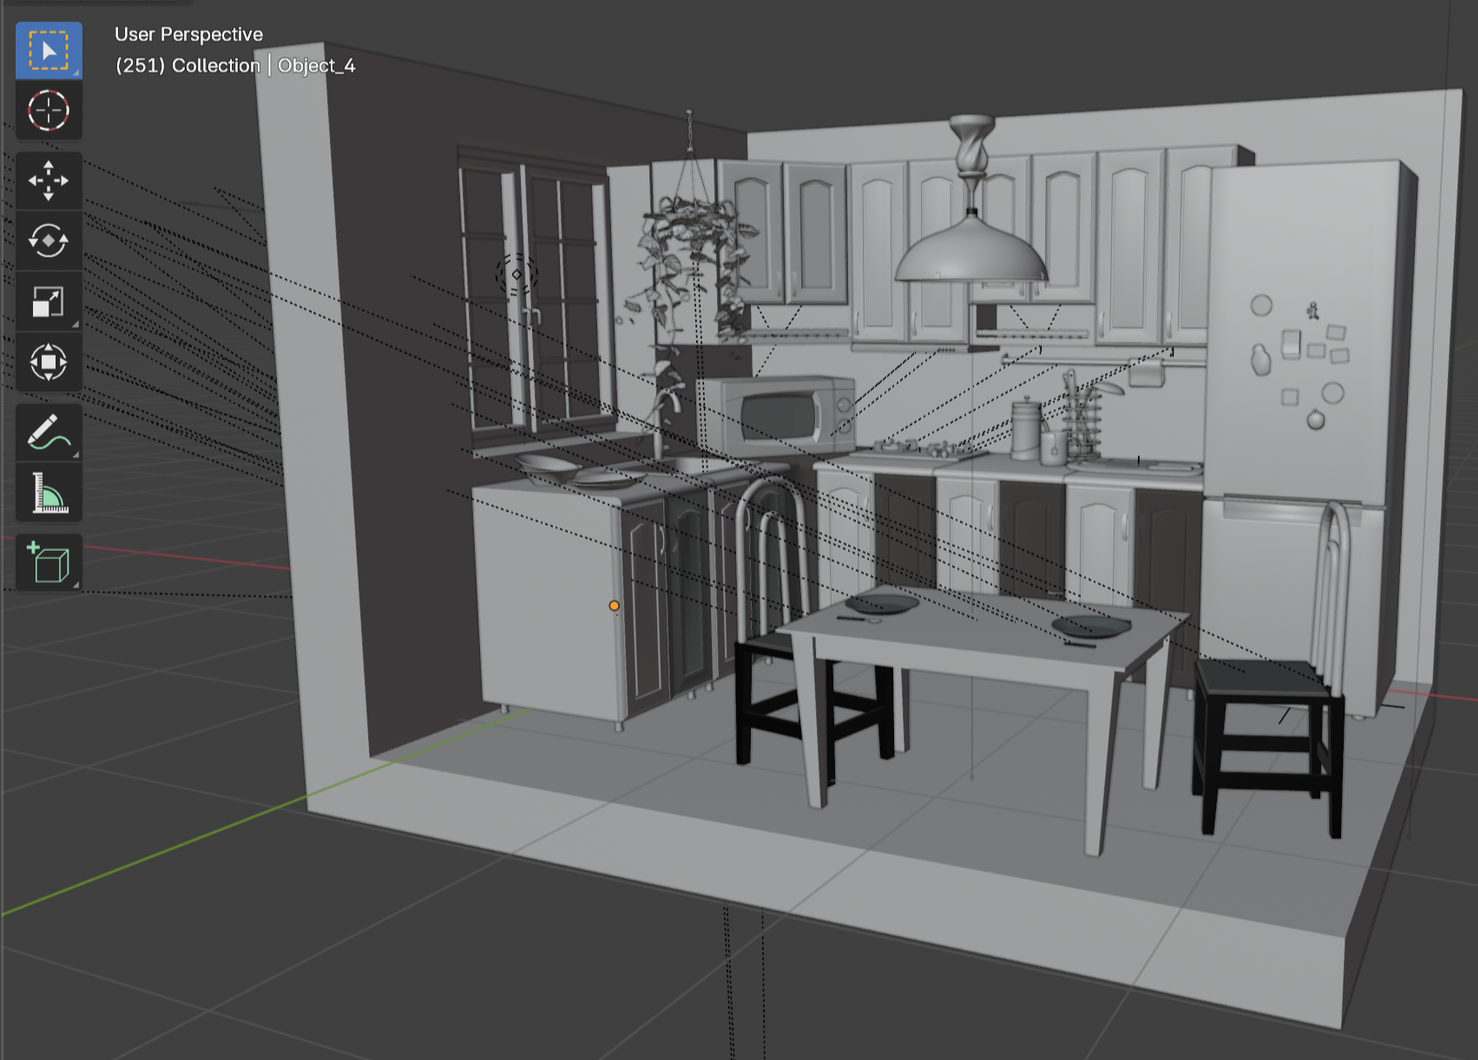The image size is (1478, 1060).
Task: Select the Annotate pencil tool
Action: tap(48, 433)
